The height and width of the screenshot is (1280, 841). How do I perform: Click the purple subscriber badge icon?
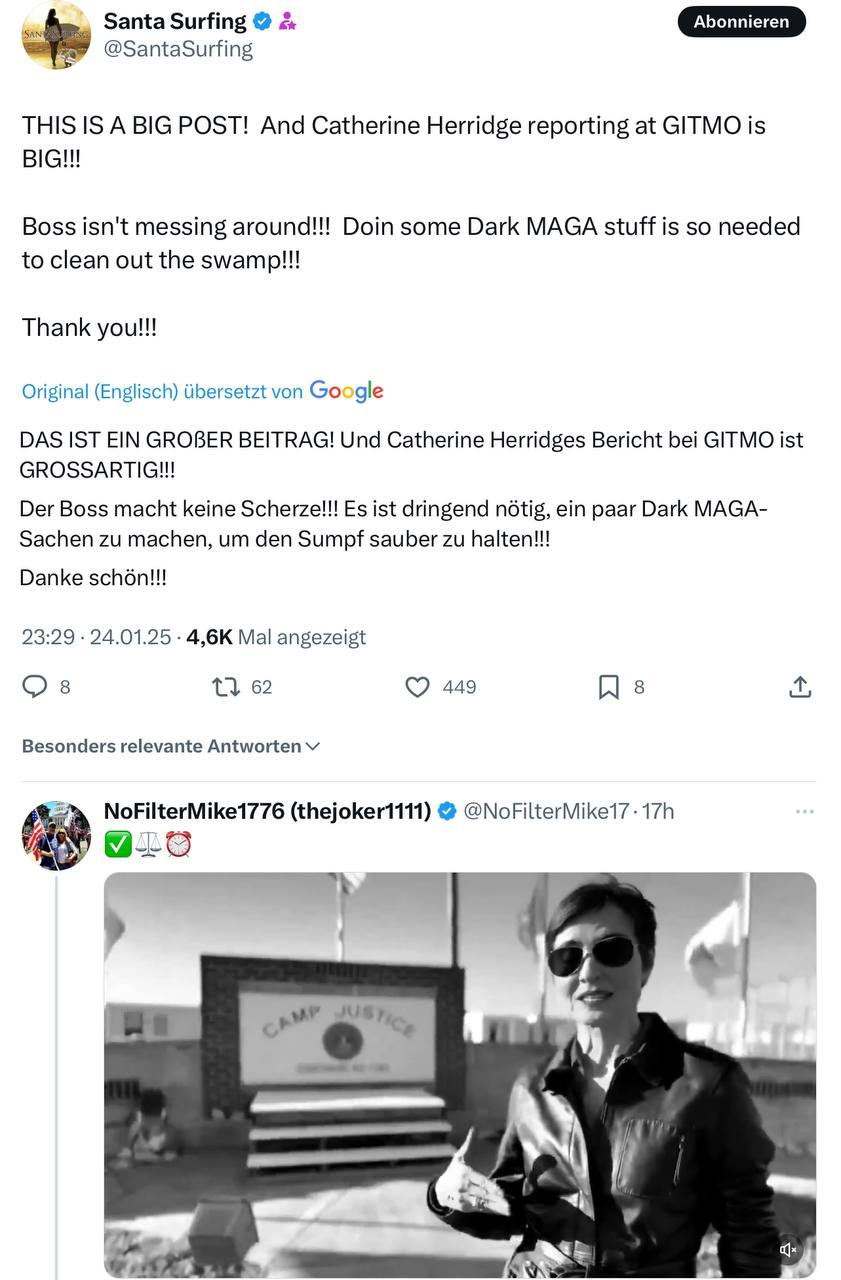(287, 21)
